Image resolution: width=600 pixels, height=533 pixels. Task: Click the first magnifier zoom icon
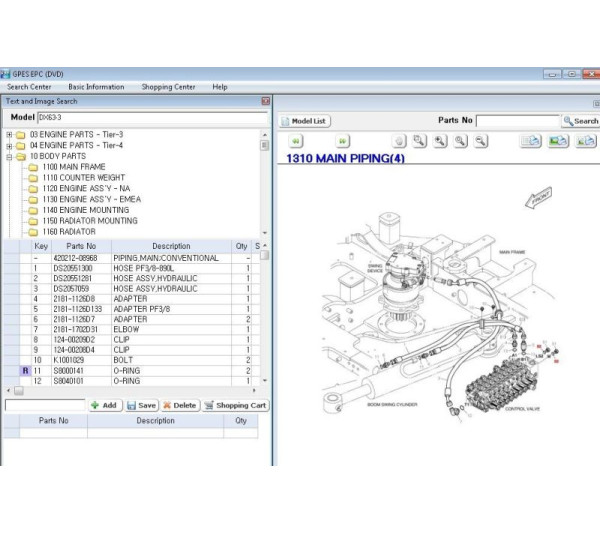point(420,142)
